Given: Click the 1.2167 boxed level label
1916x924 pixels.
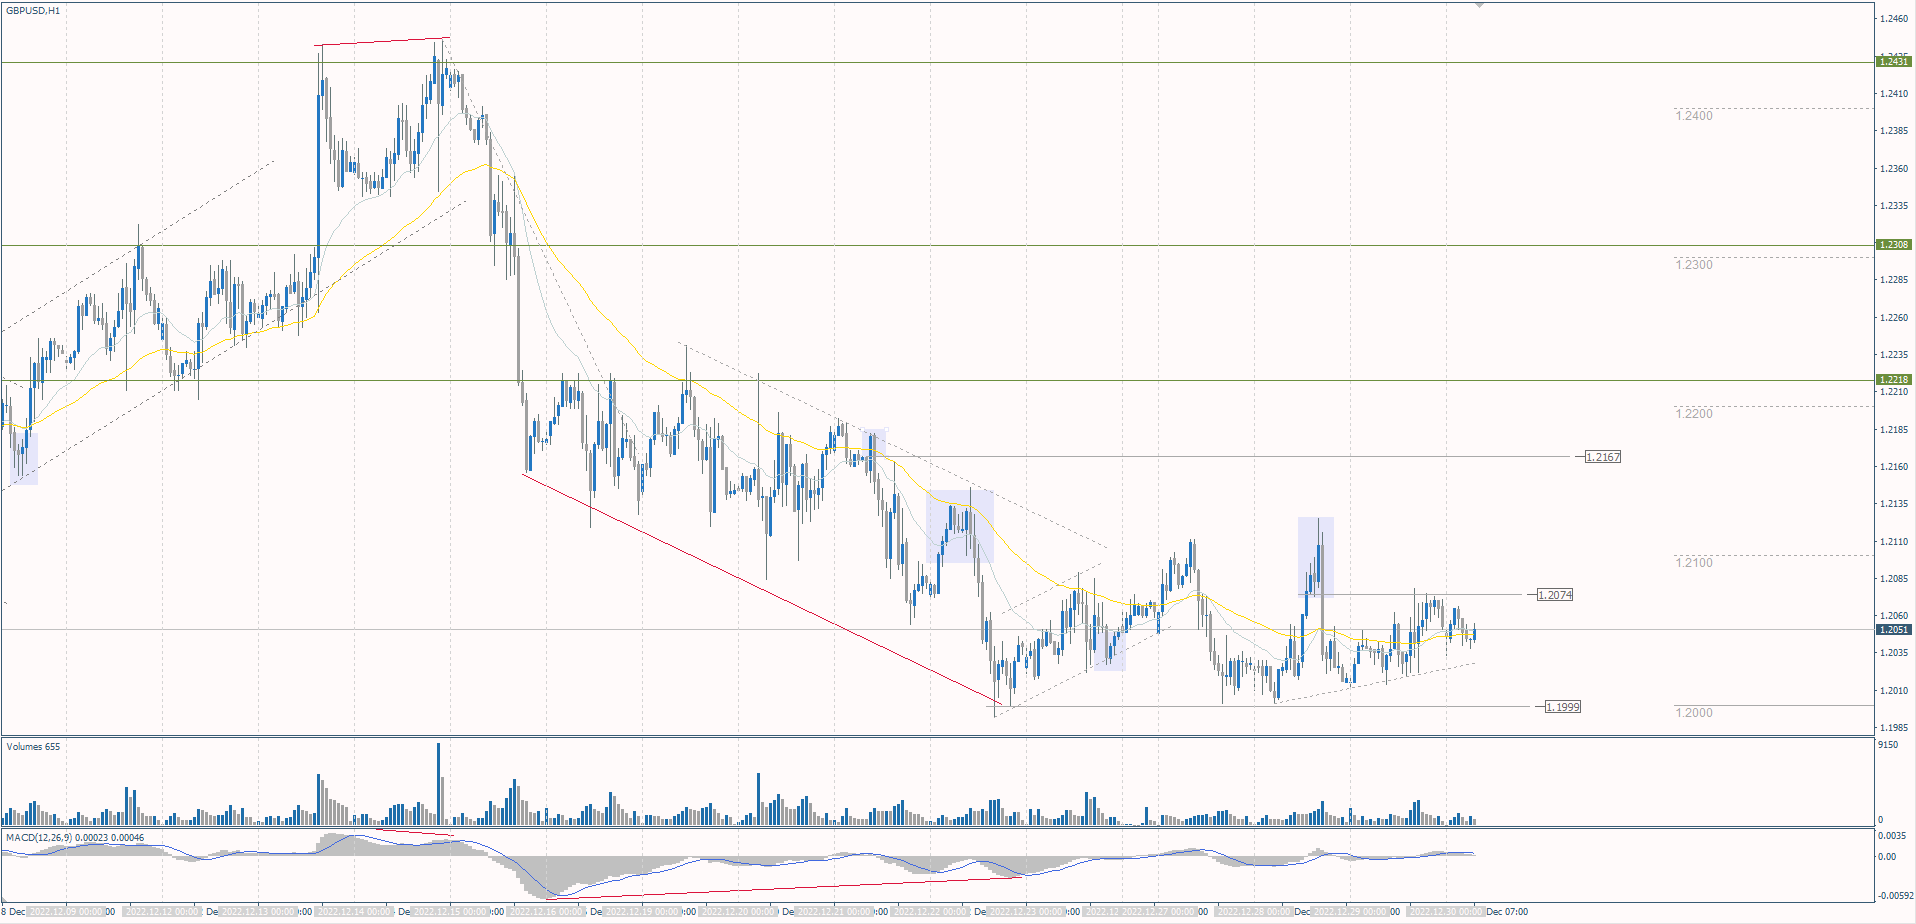Looking at the screenshot, I should [1603, 457].
